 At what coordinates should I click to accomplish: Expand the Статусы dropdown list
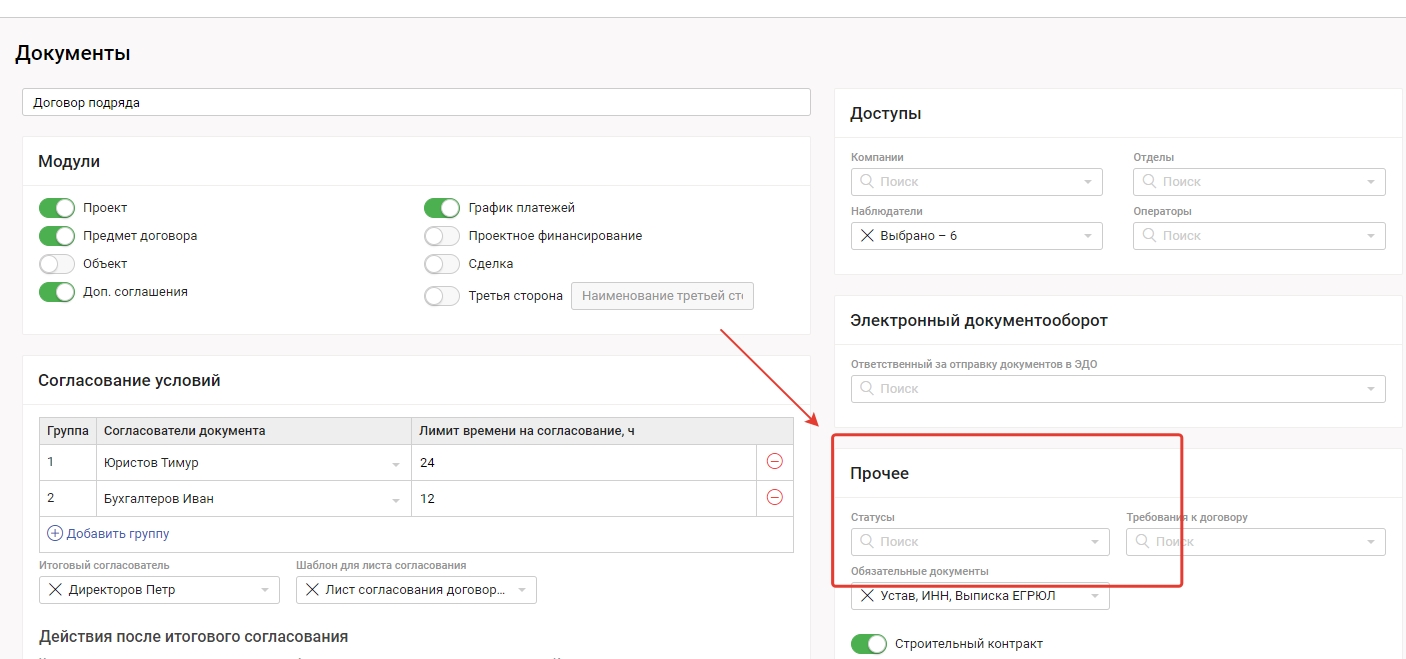pyautogui.click(x=1094, y=542)
